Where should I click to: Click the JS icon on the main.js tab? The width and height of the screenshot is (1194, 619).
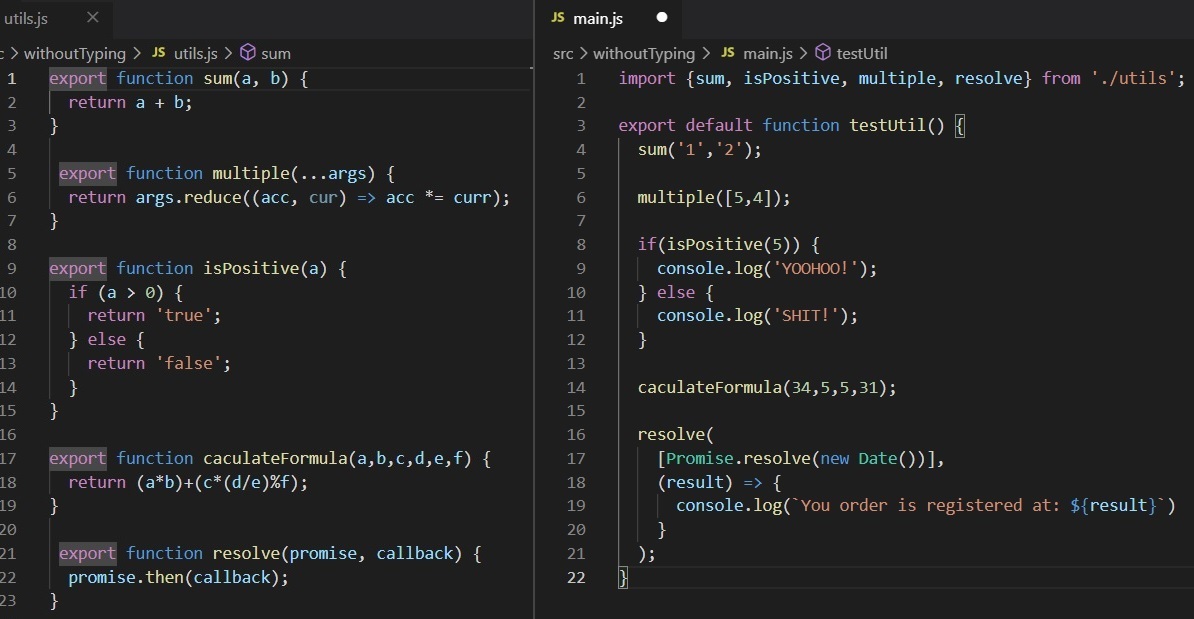559,17
